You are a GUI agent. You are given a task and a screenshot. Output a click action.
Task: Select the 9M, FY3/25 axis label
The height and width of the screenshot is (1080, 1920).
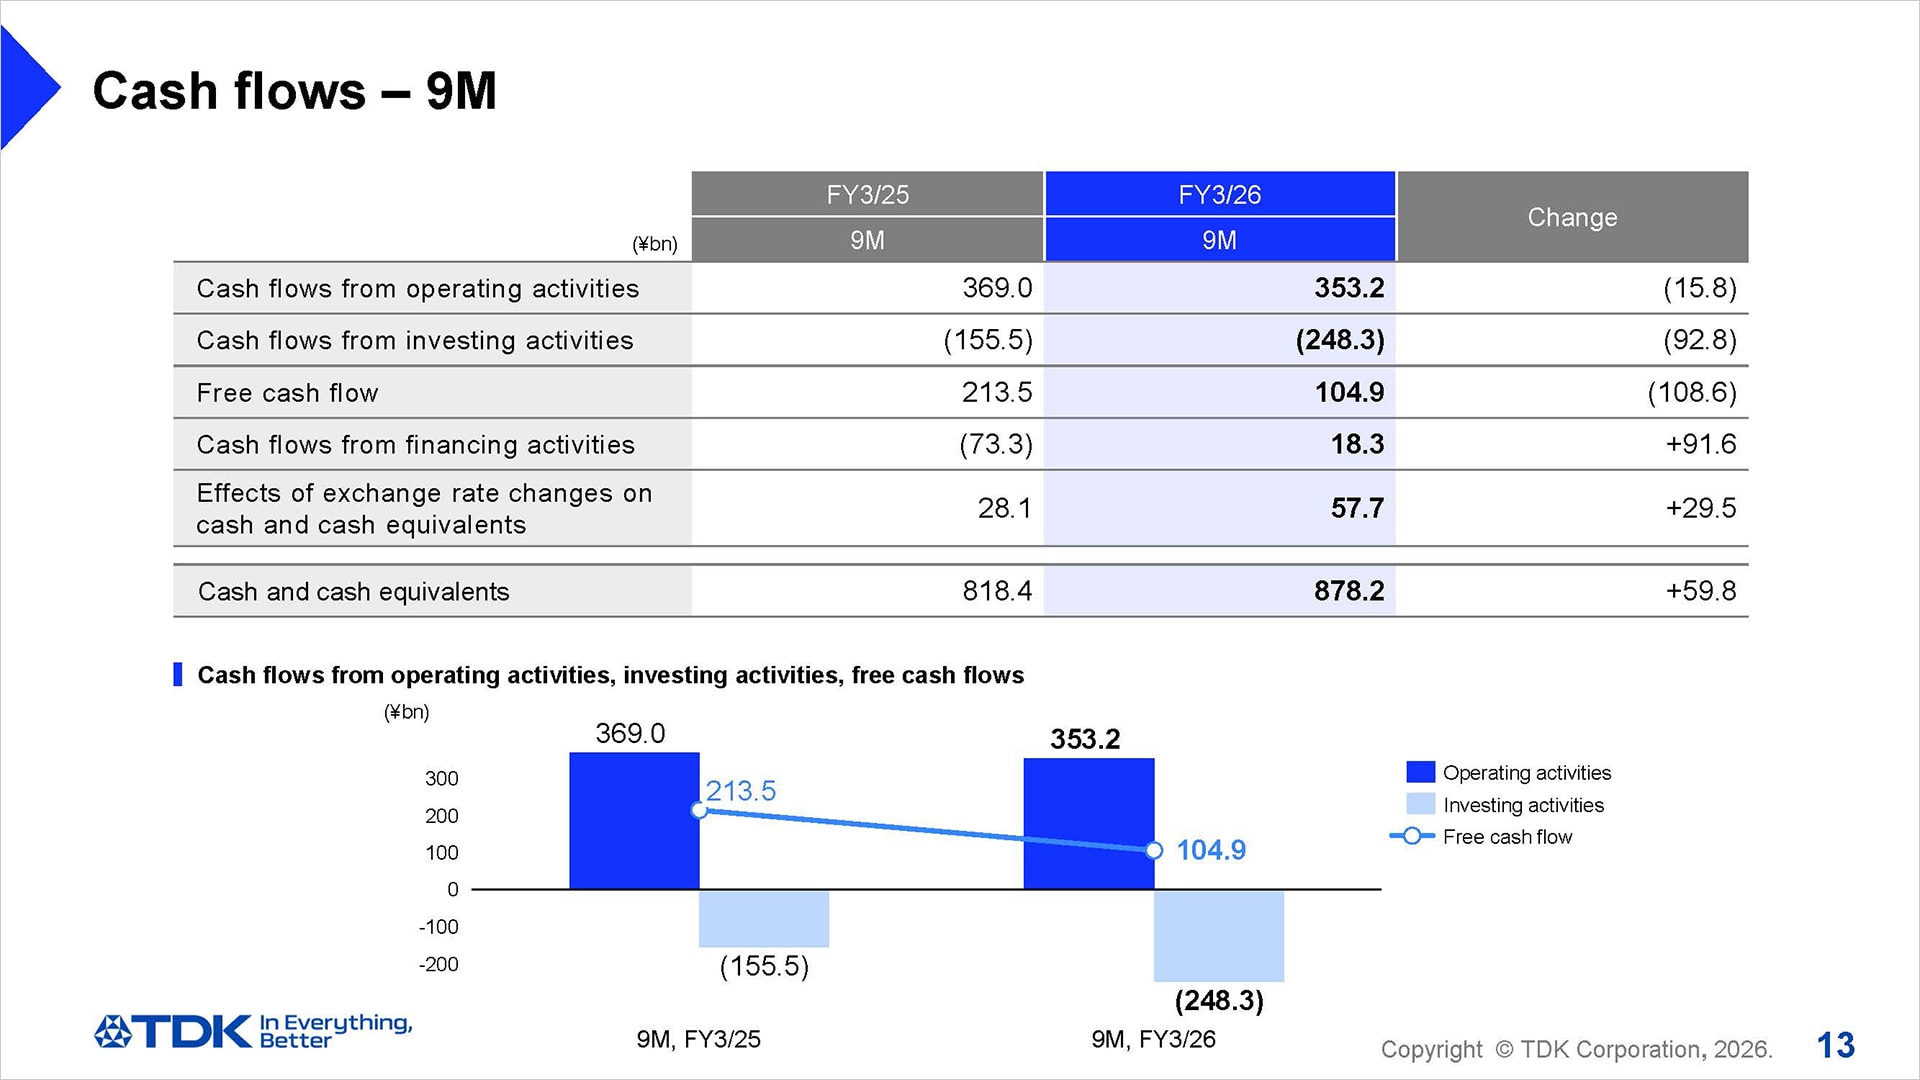698,1039
